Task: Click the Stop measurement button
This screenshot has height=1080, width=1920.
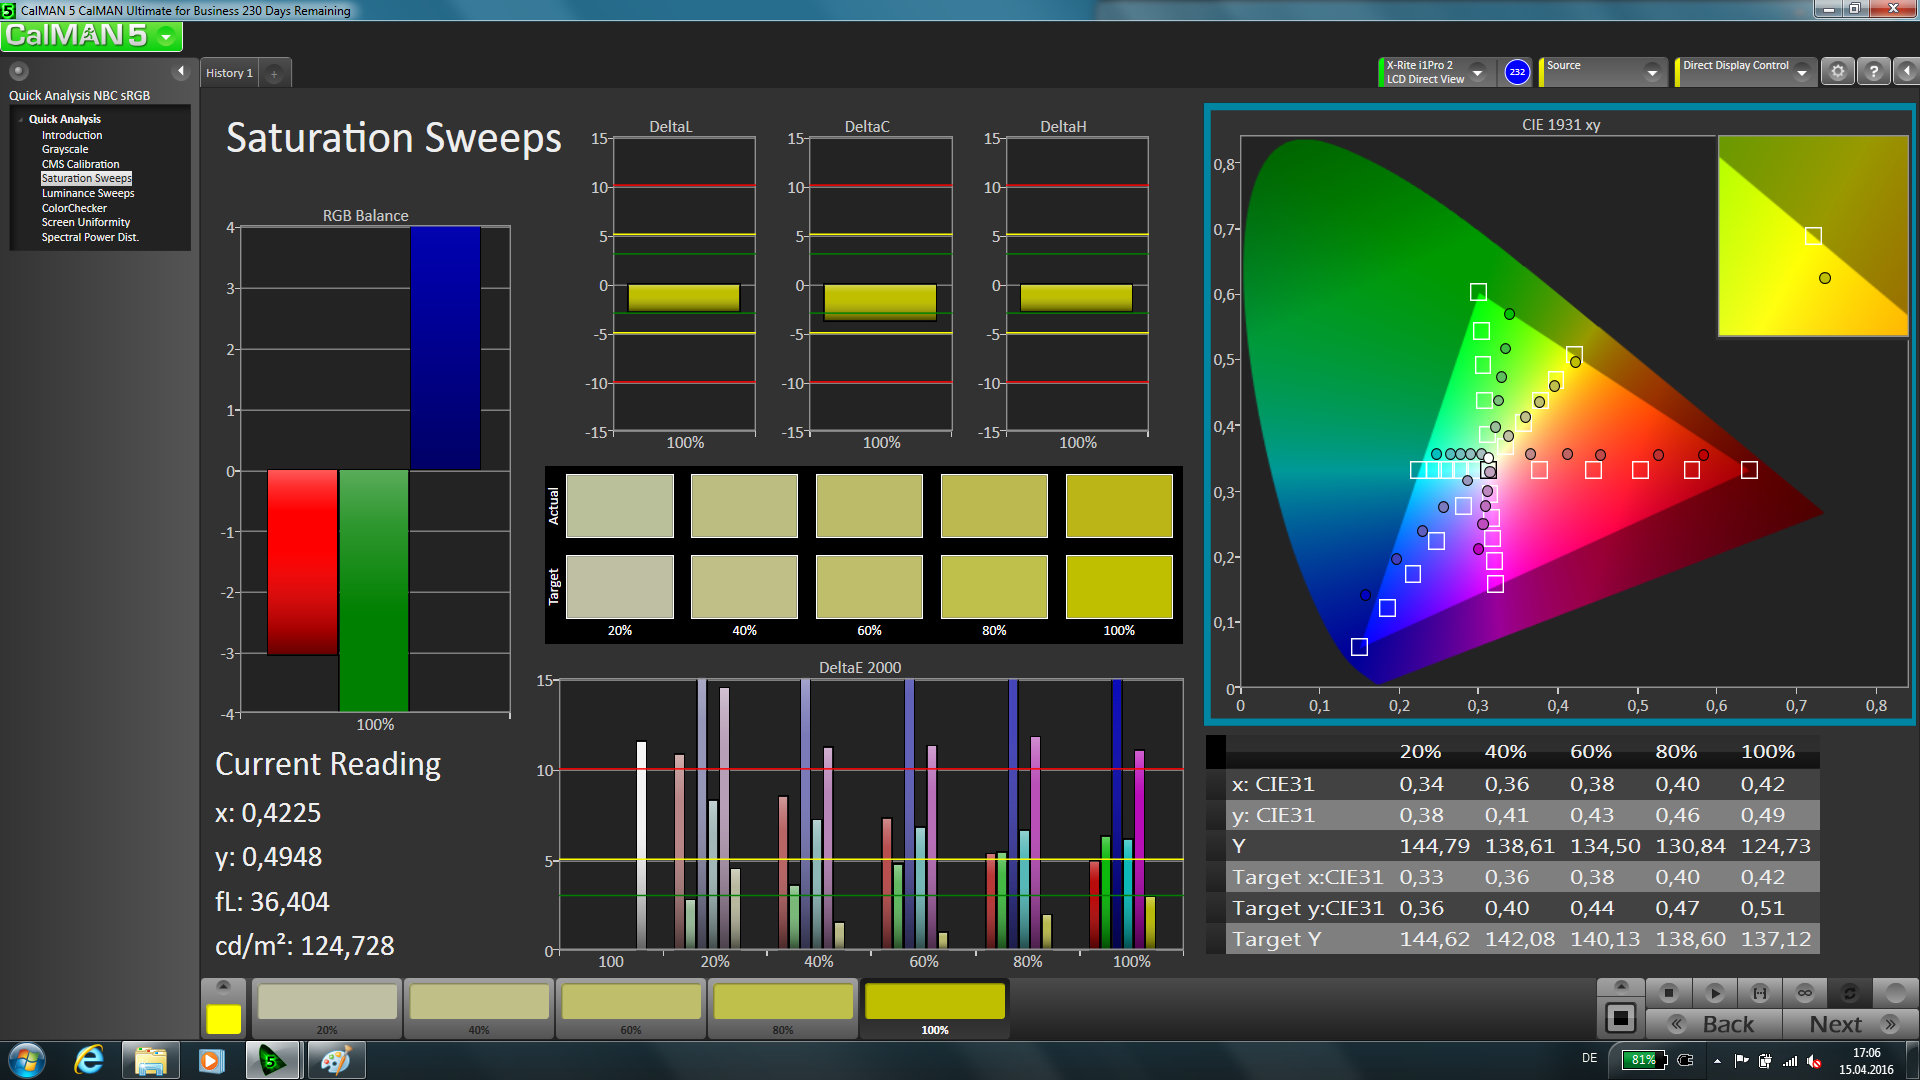Action: point(1668,993)
